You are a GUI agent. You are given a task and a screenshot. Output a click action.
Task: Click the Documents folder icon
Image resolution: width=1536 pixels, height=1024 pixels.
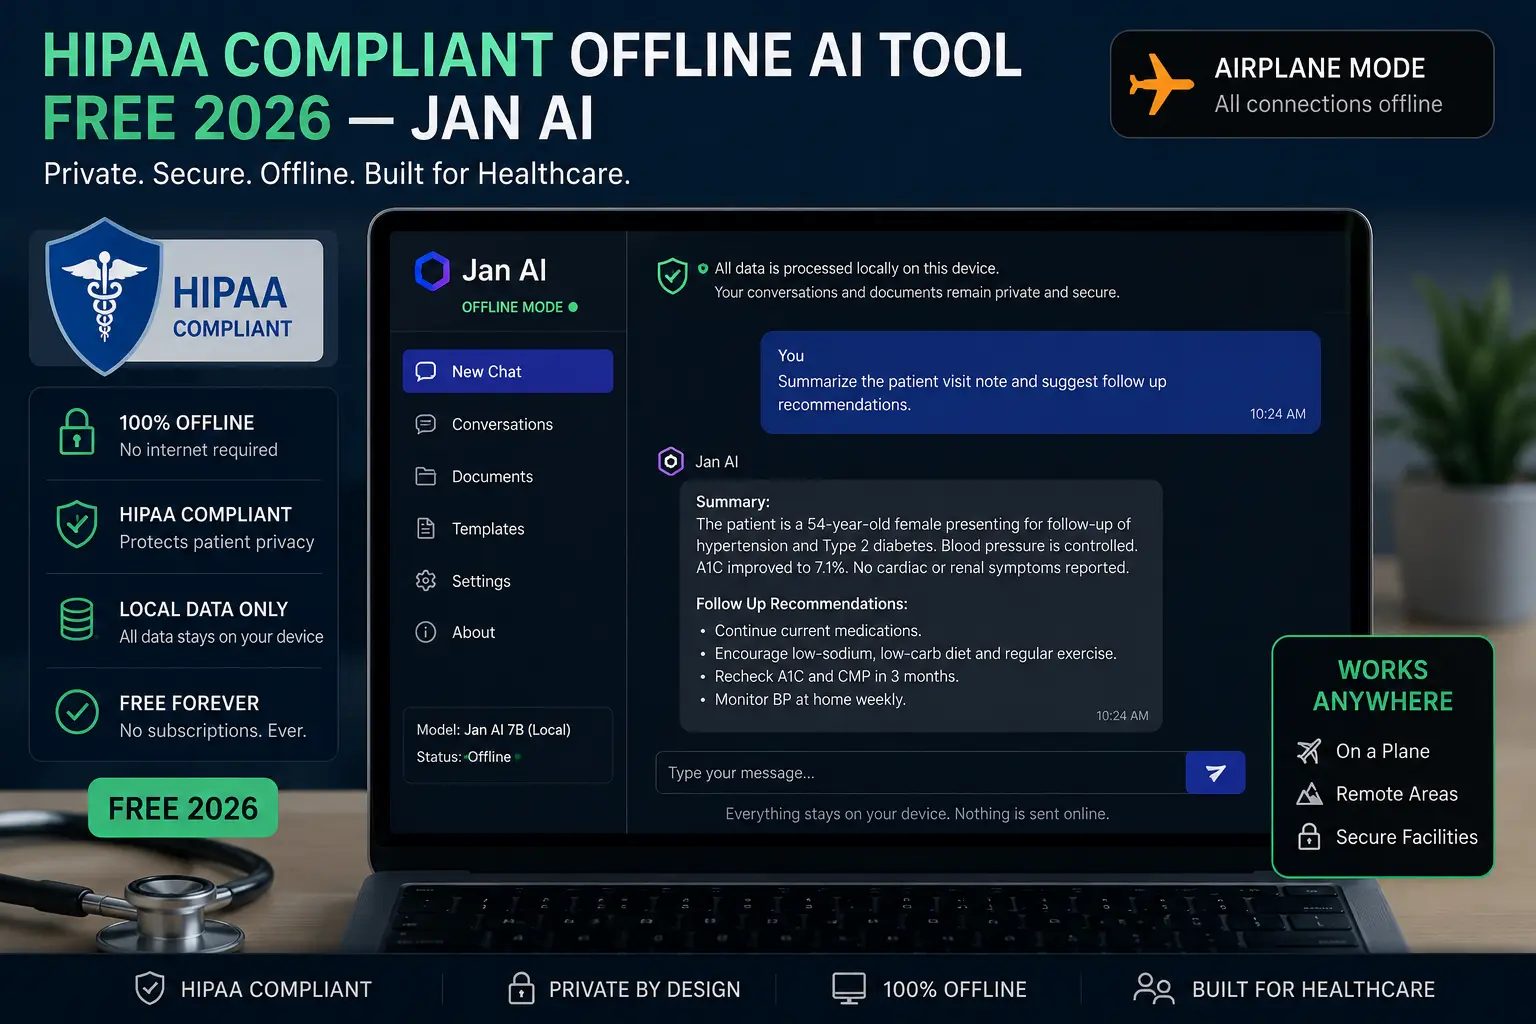pos(426,476)
